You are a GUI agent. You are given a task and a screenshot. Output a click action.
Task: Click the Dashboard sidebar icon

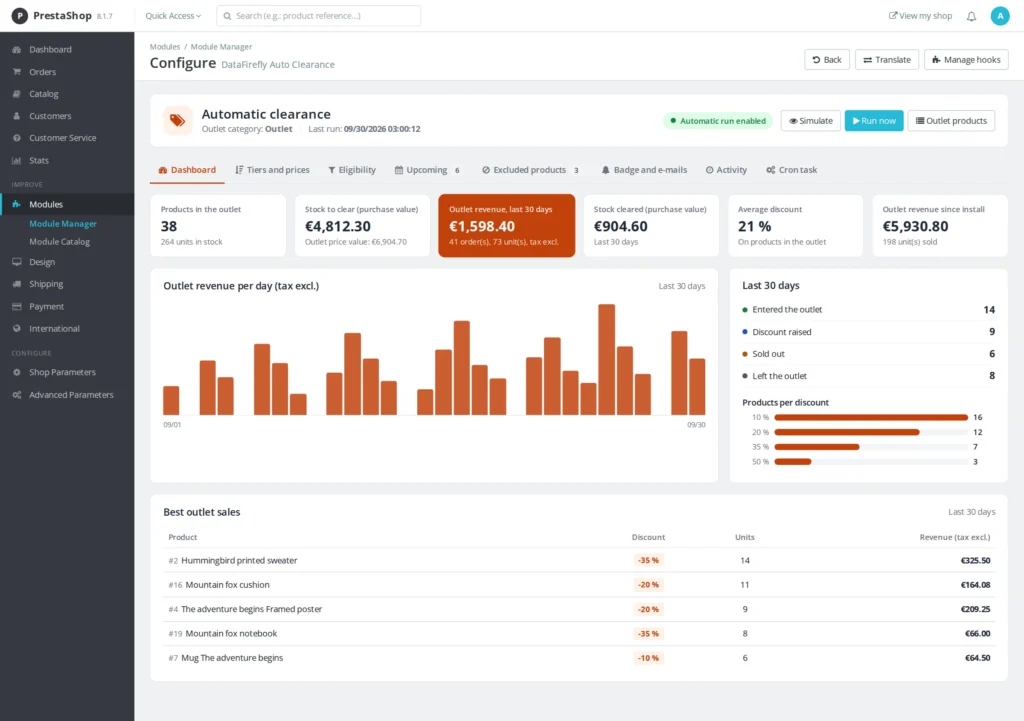[x=16, y=50]
